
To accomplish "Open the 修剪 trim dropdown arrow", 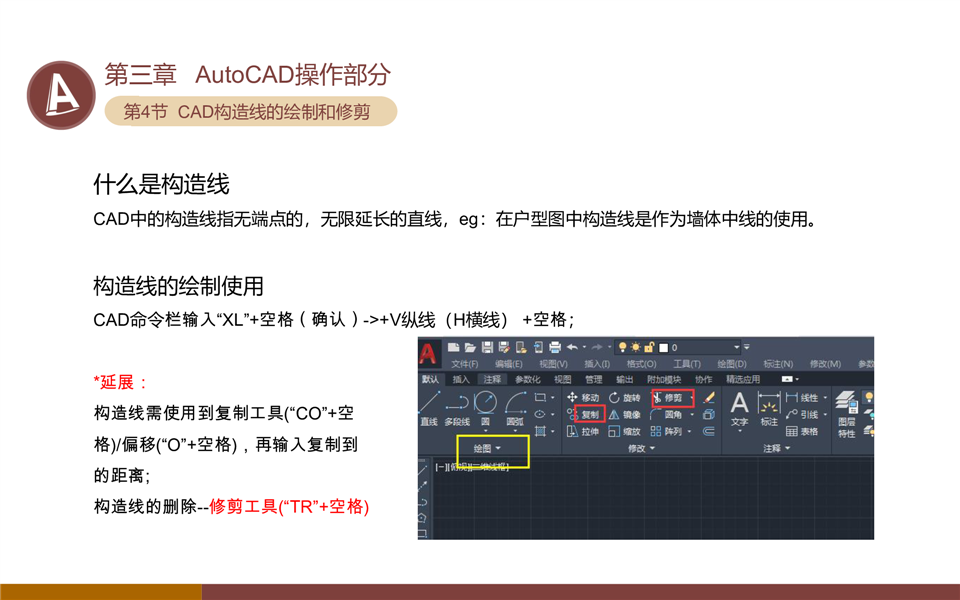I will pos(692,398).
